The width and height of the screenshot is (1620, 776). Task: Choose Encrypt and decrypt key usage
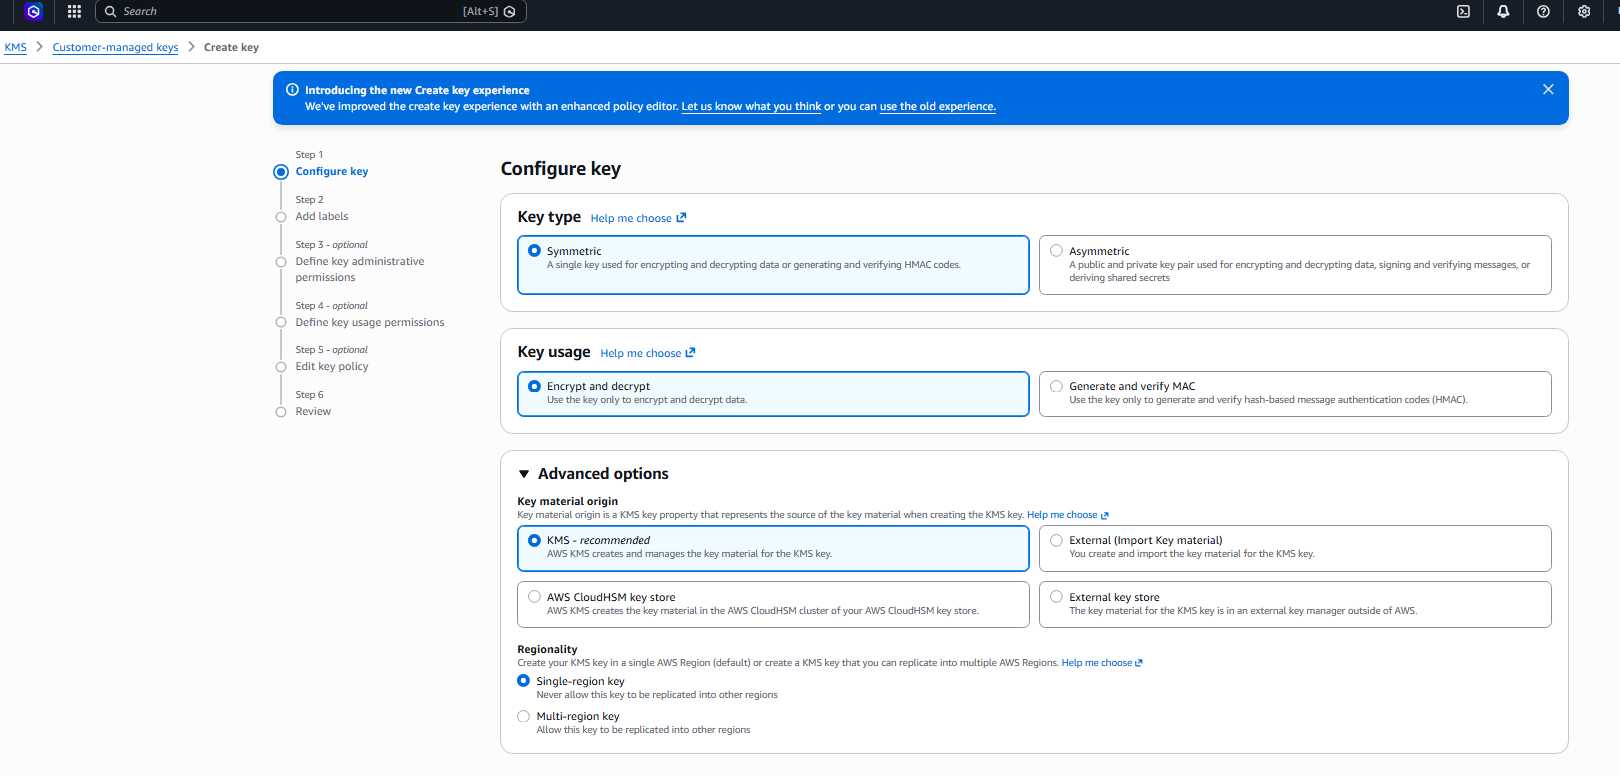coord(773,394)
